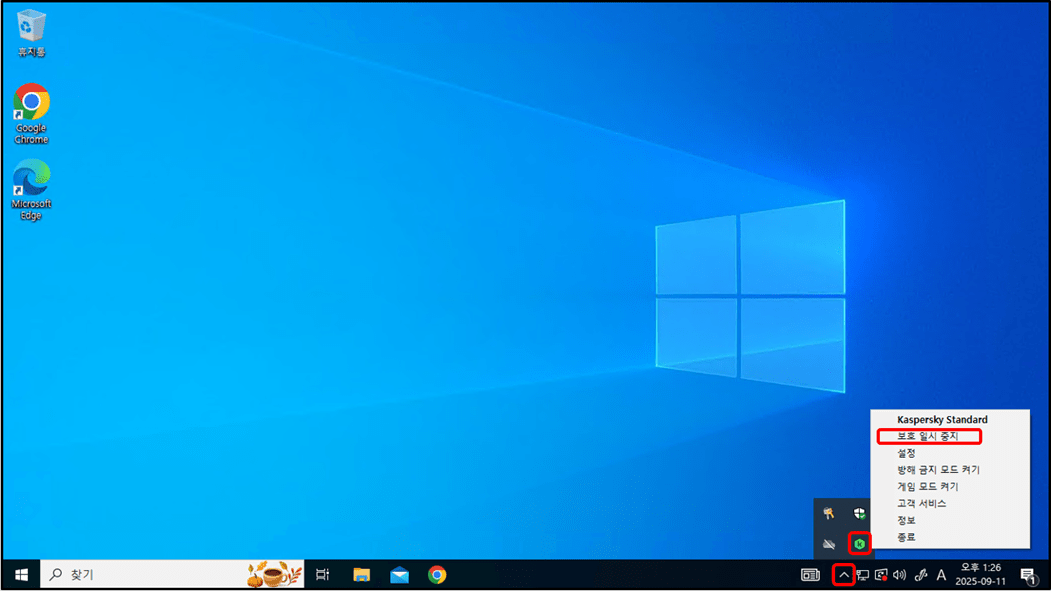Click the OneDrive cloud tray icon
This screenshot has width=1051, height=591.
(829, 543)
